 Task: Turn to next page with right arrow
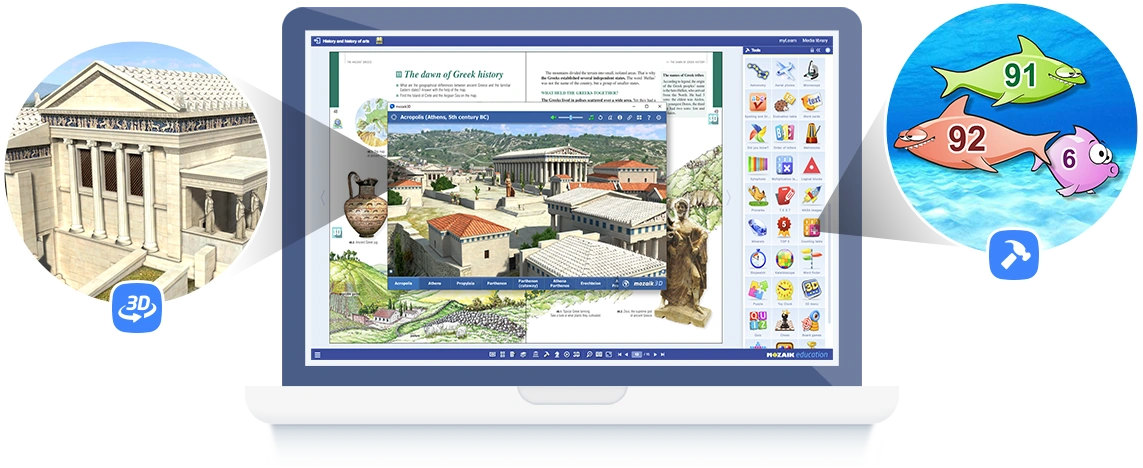[x=727, y=197]
